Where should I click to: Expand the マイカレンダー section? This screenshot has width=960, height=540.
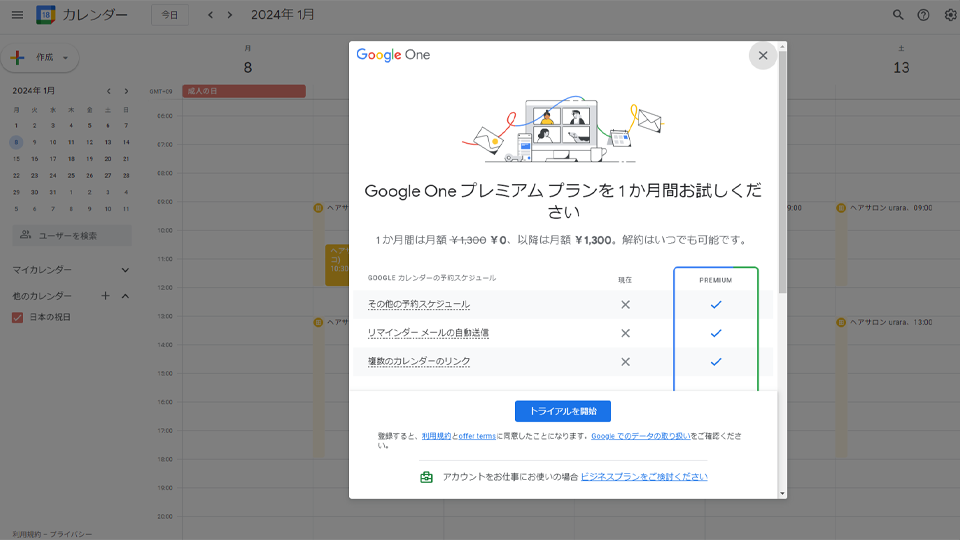pyautogui.click(x=125, y=270)
